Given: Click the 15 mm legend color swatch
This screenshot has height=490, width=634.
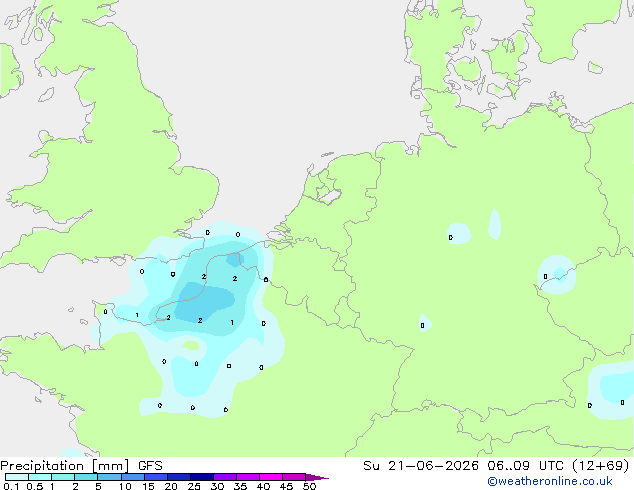Looking at the screenshot, I should click(x=156, y=477).
